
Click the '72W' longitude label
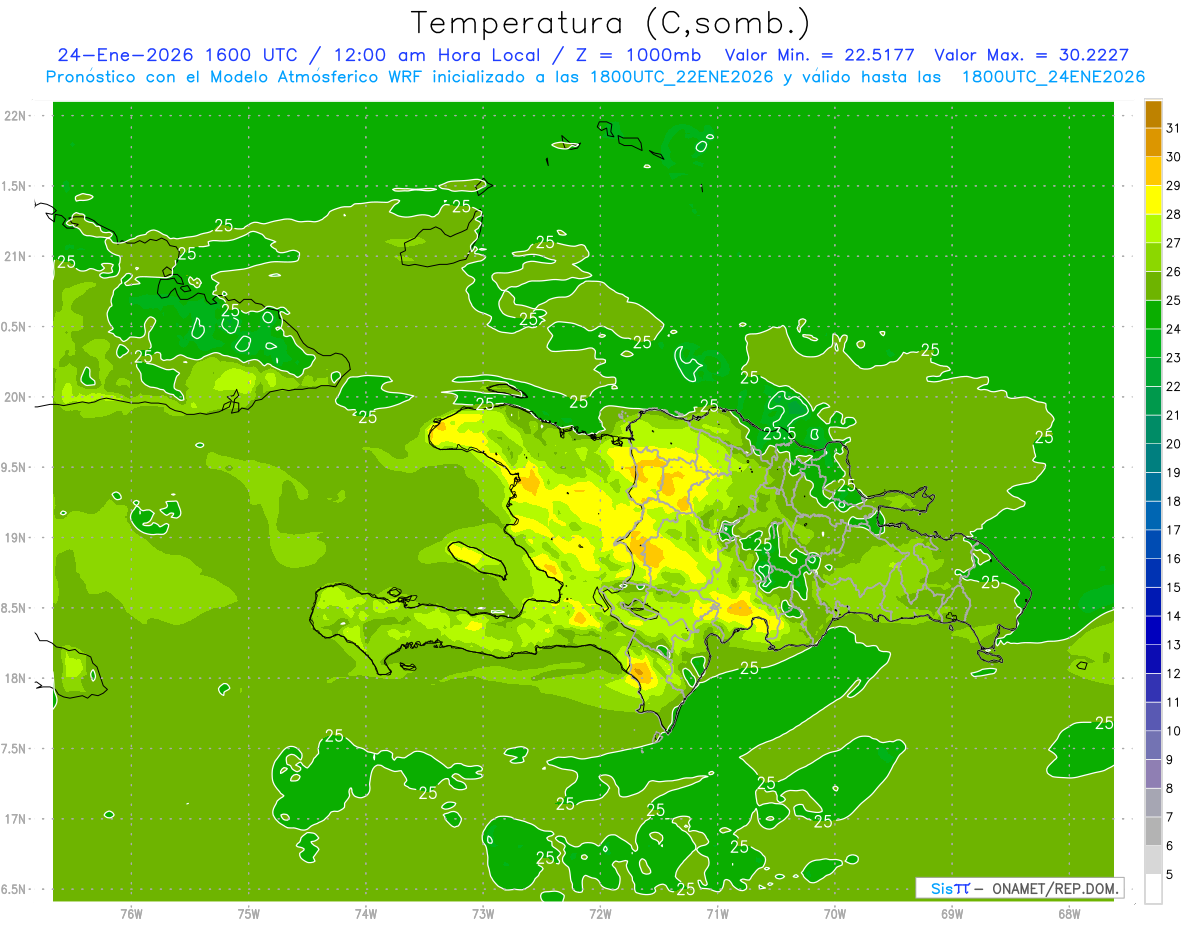pyautogui.click(x=600, y=914)
